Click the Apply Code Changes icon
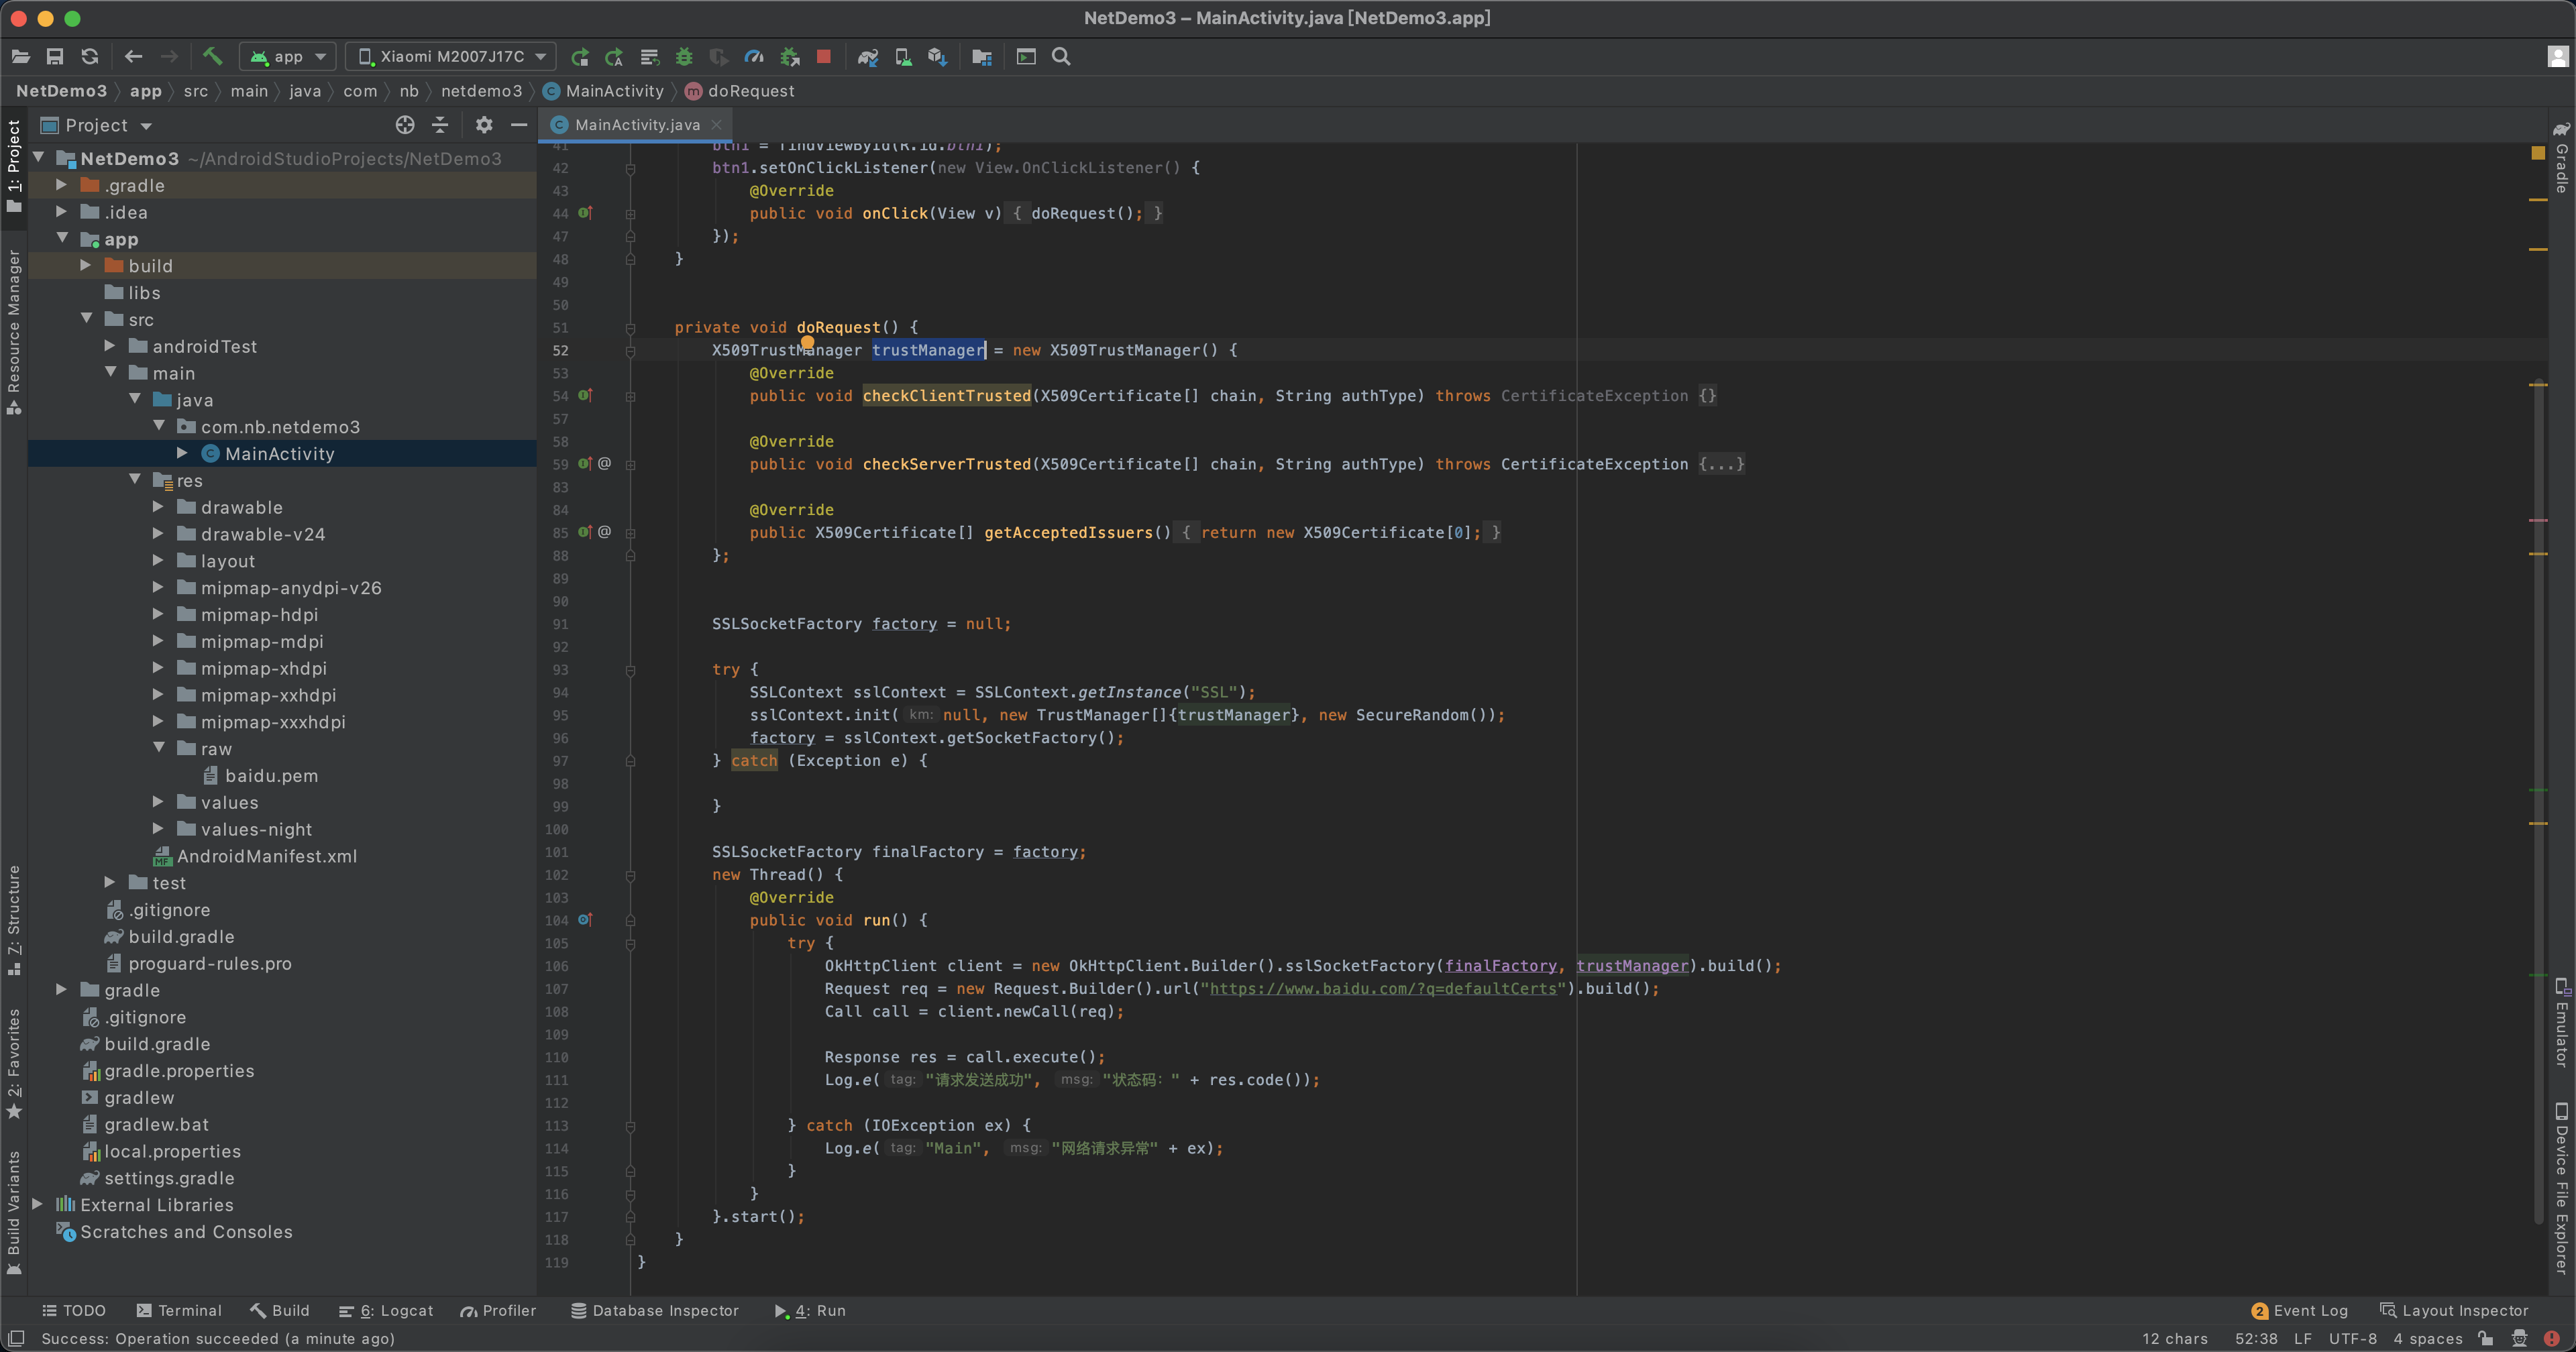Viewport: 2576px width, 1352px height. pyautogui.click(x=650, y=57)
